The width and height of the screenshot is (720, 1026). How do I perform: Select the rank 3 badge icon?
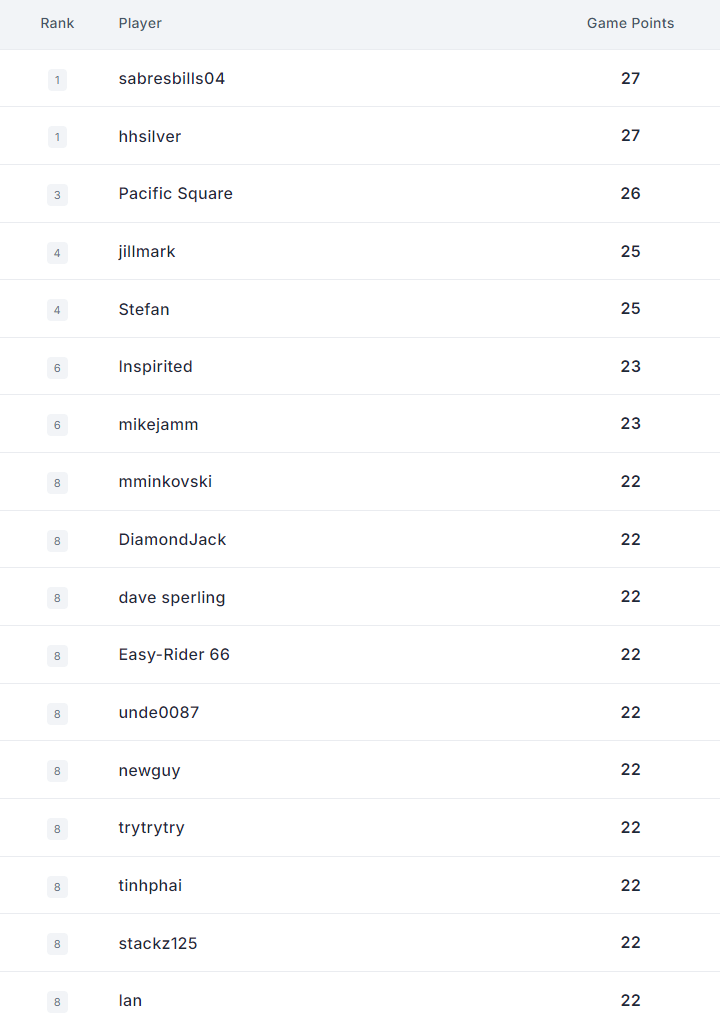(x=58, y=195)
